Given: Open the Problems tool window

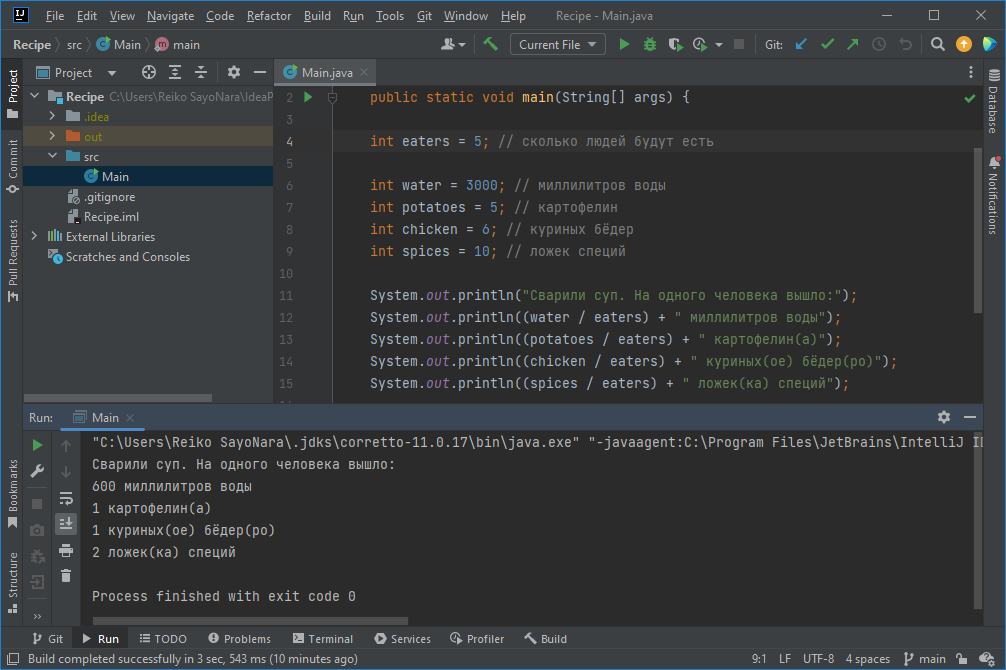Looking at the screenshot, I should point(240,638).
